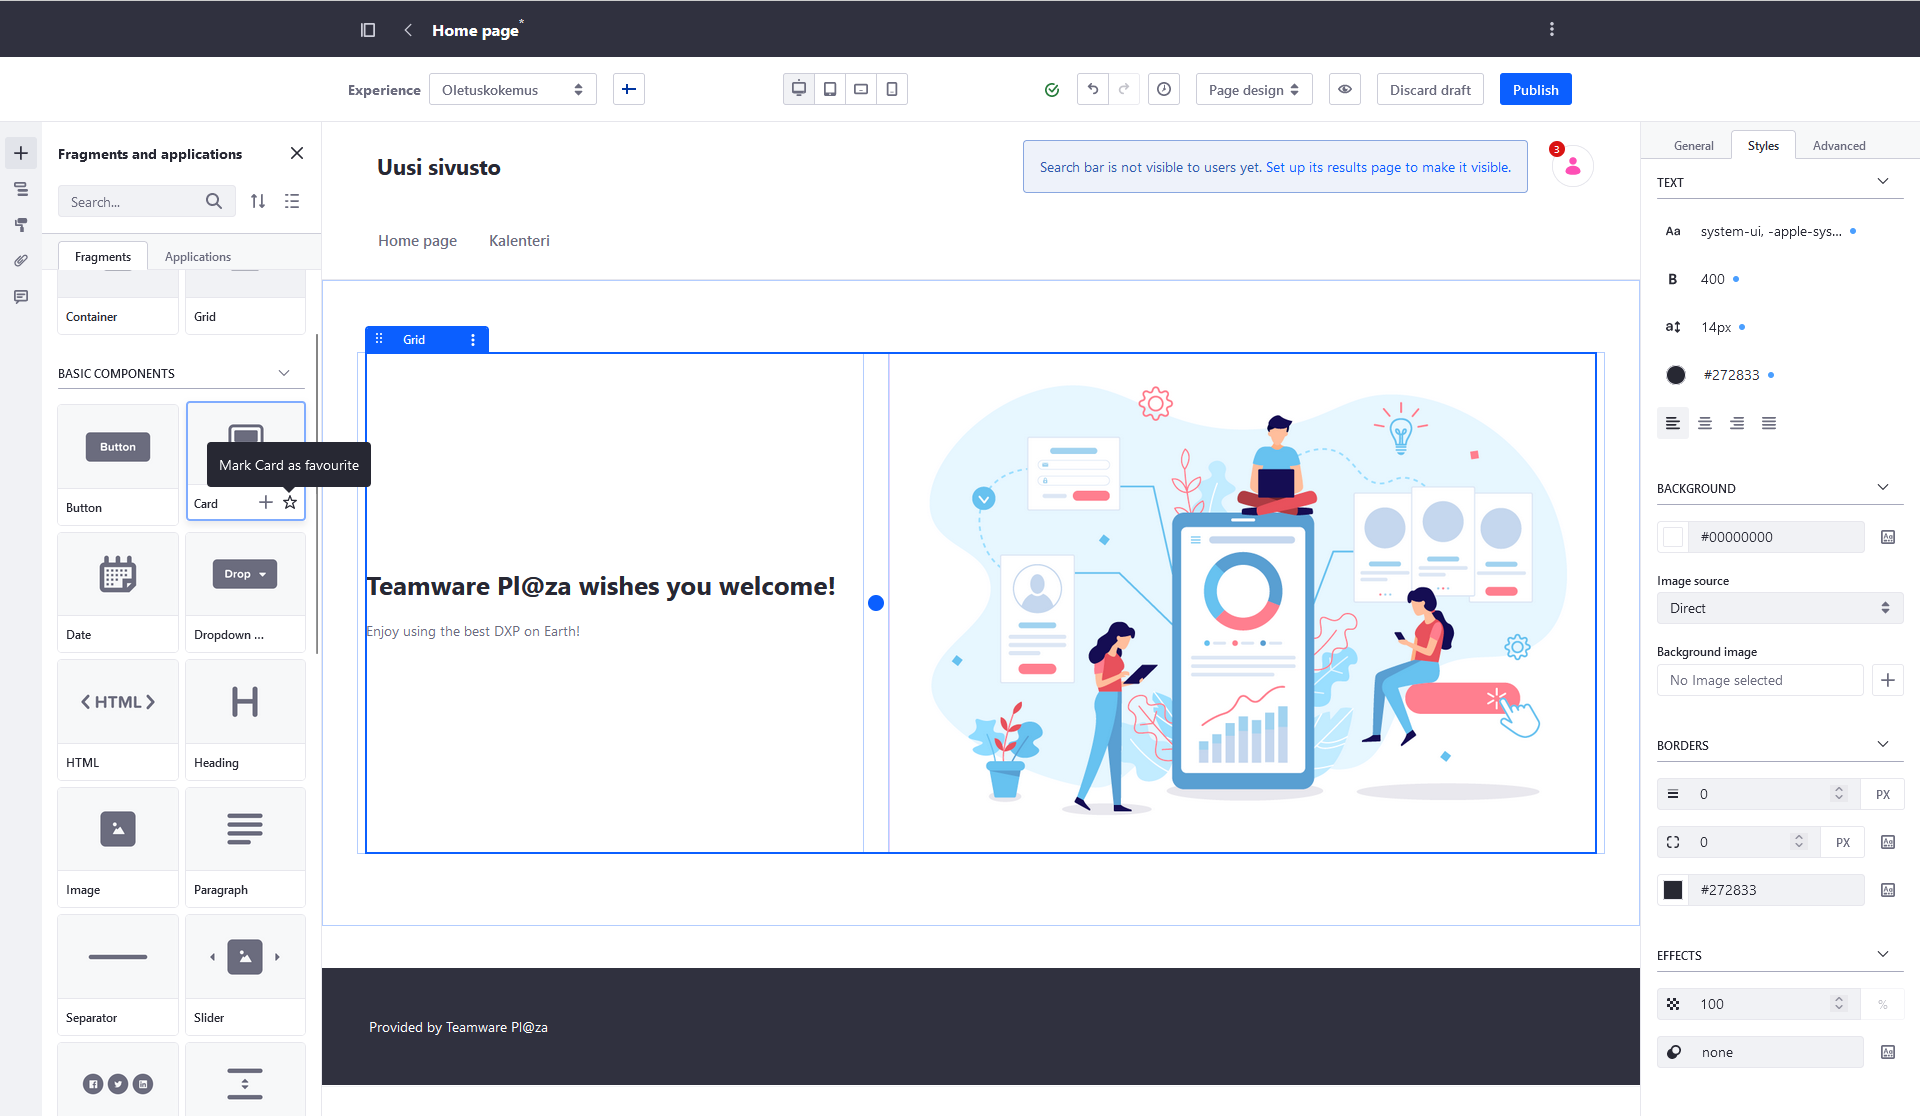Align text left
The width and height of the screenshot is (1920, 1116).
pos(1673,423)
